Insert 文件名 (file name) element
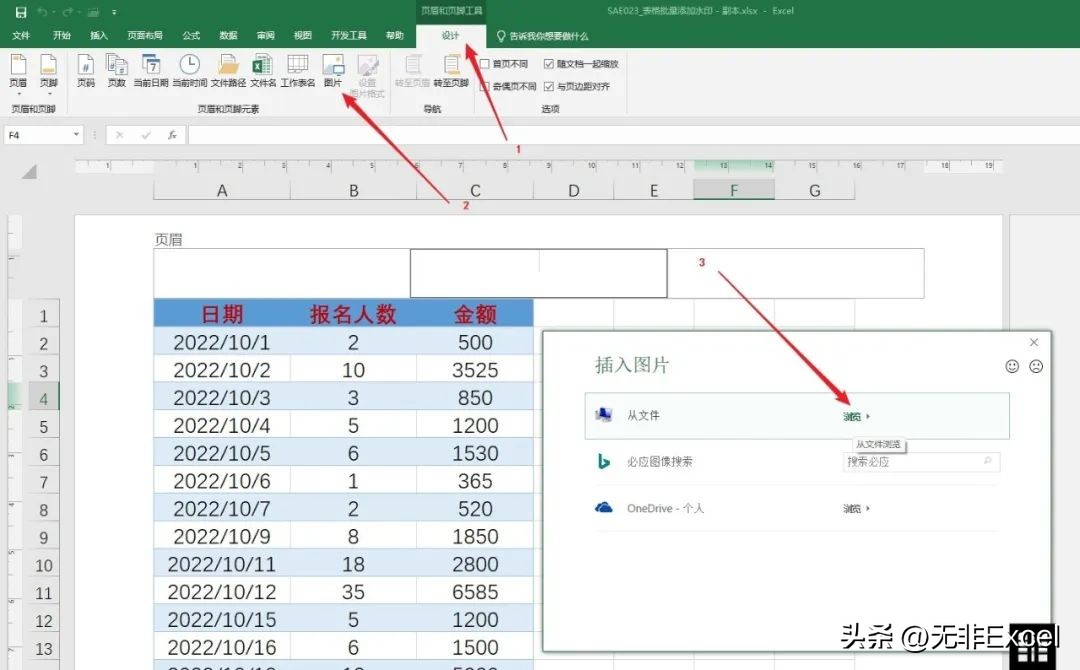 tap(262, 71)
